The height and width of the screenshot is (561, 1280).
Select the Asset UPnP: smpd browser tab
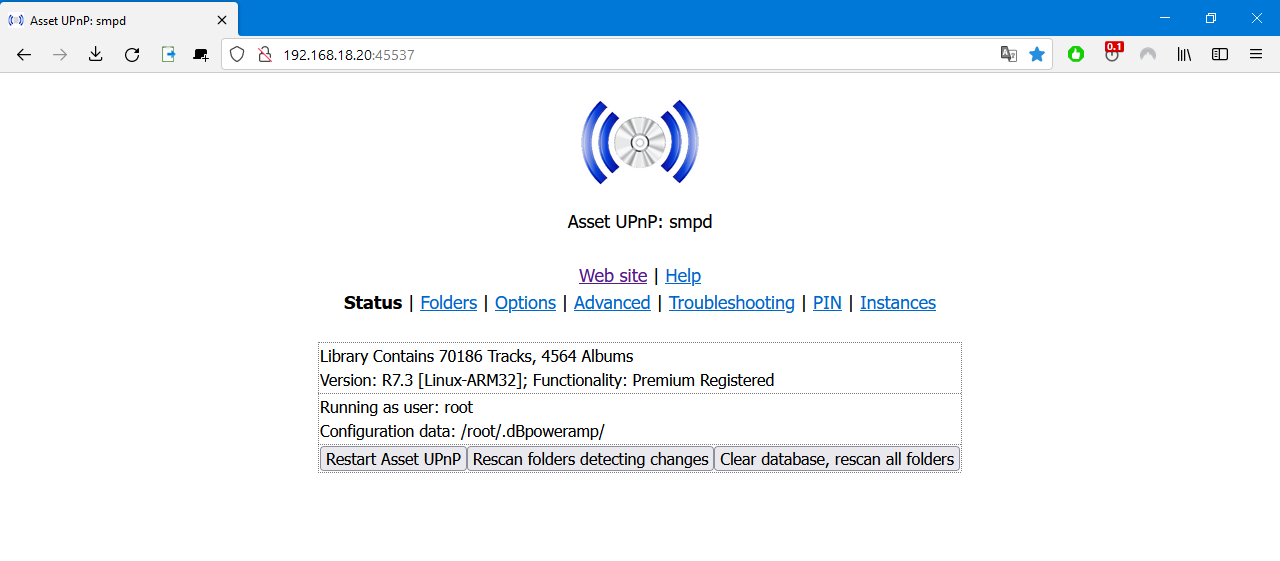pyautogui.click(x=120, y=20)
